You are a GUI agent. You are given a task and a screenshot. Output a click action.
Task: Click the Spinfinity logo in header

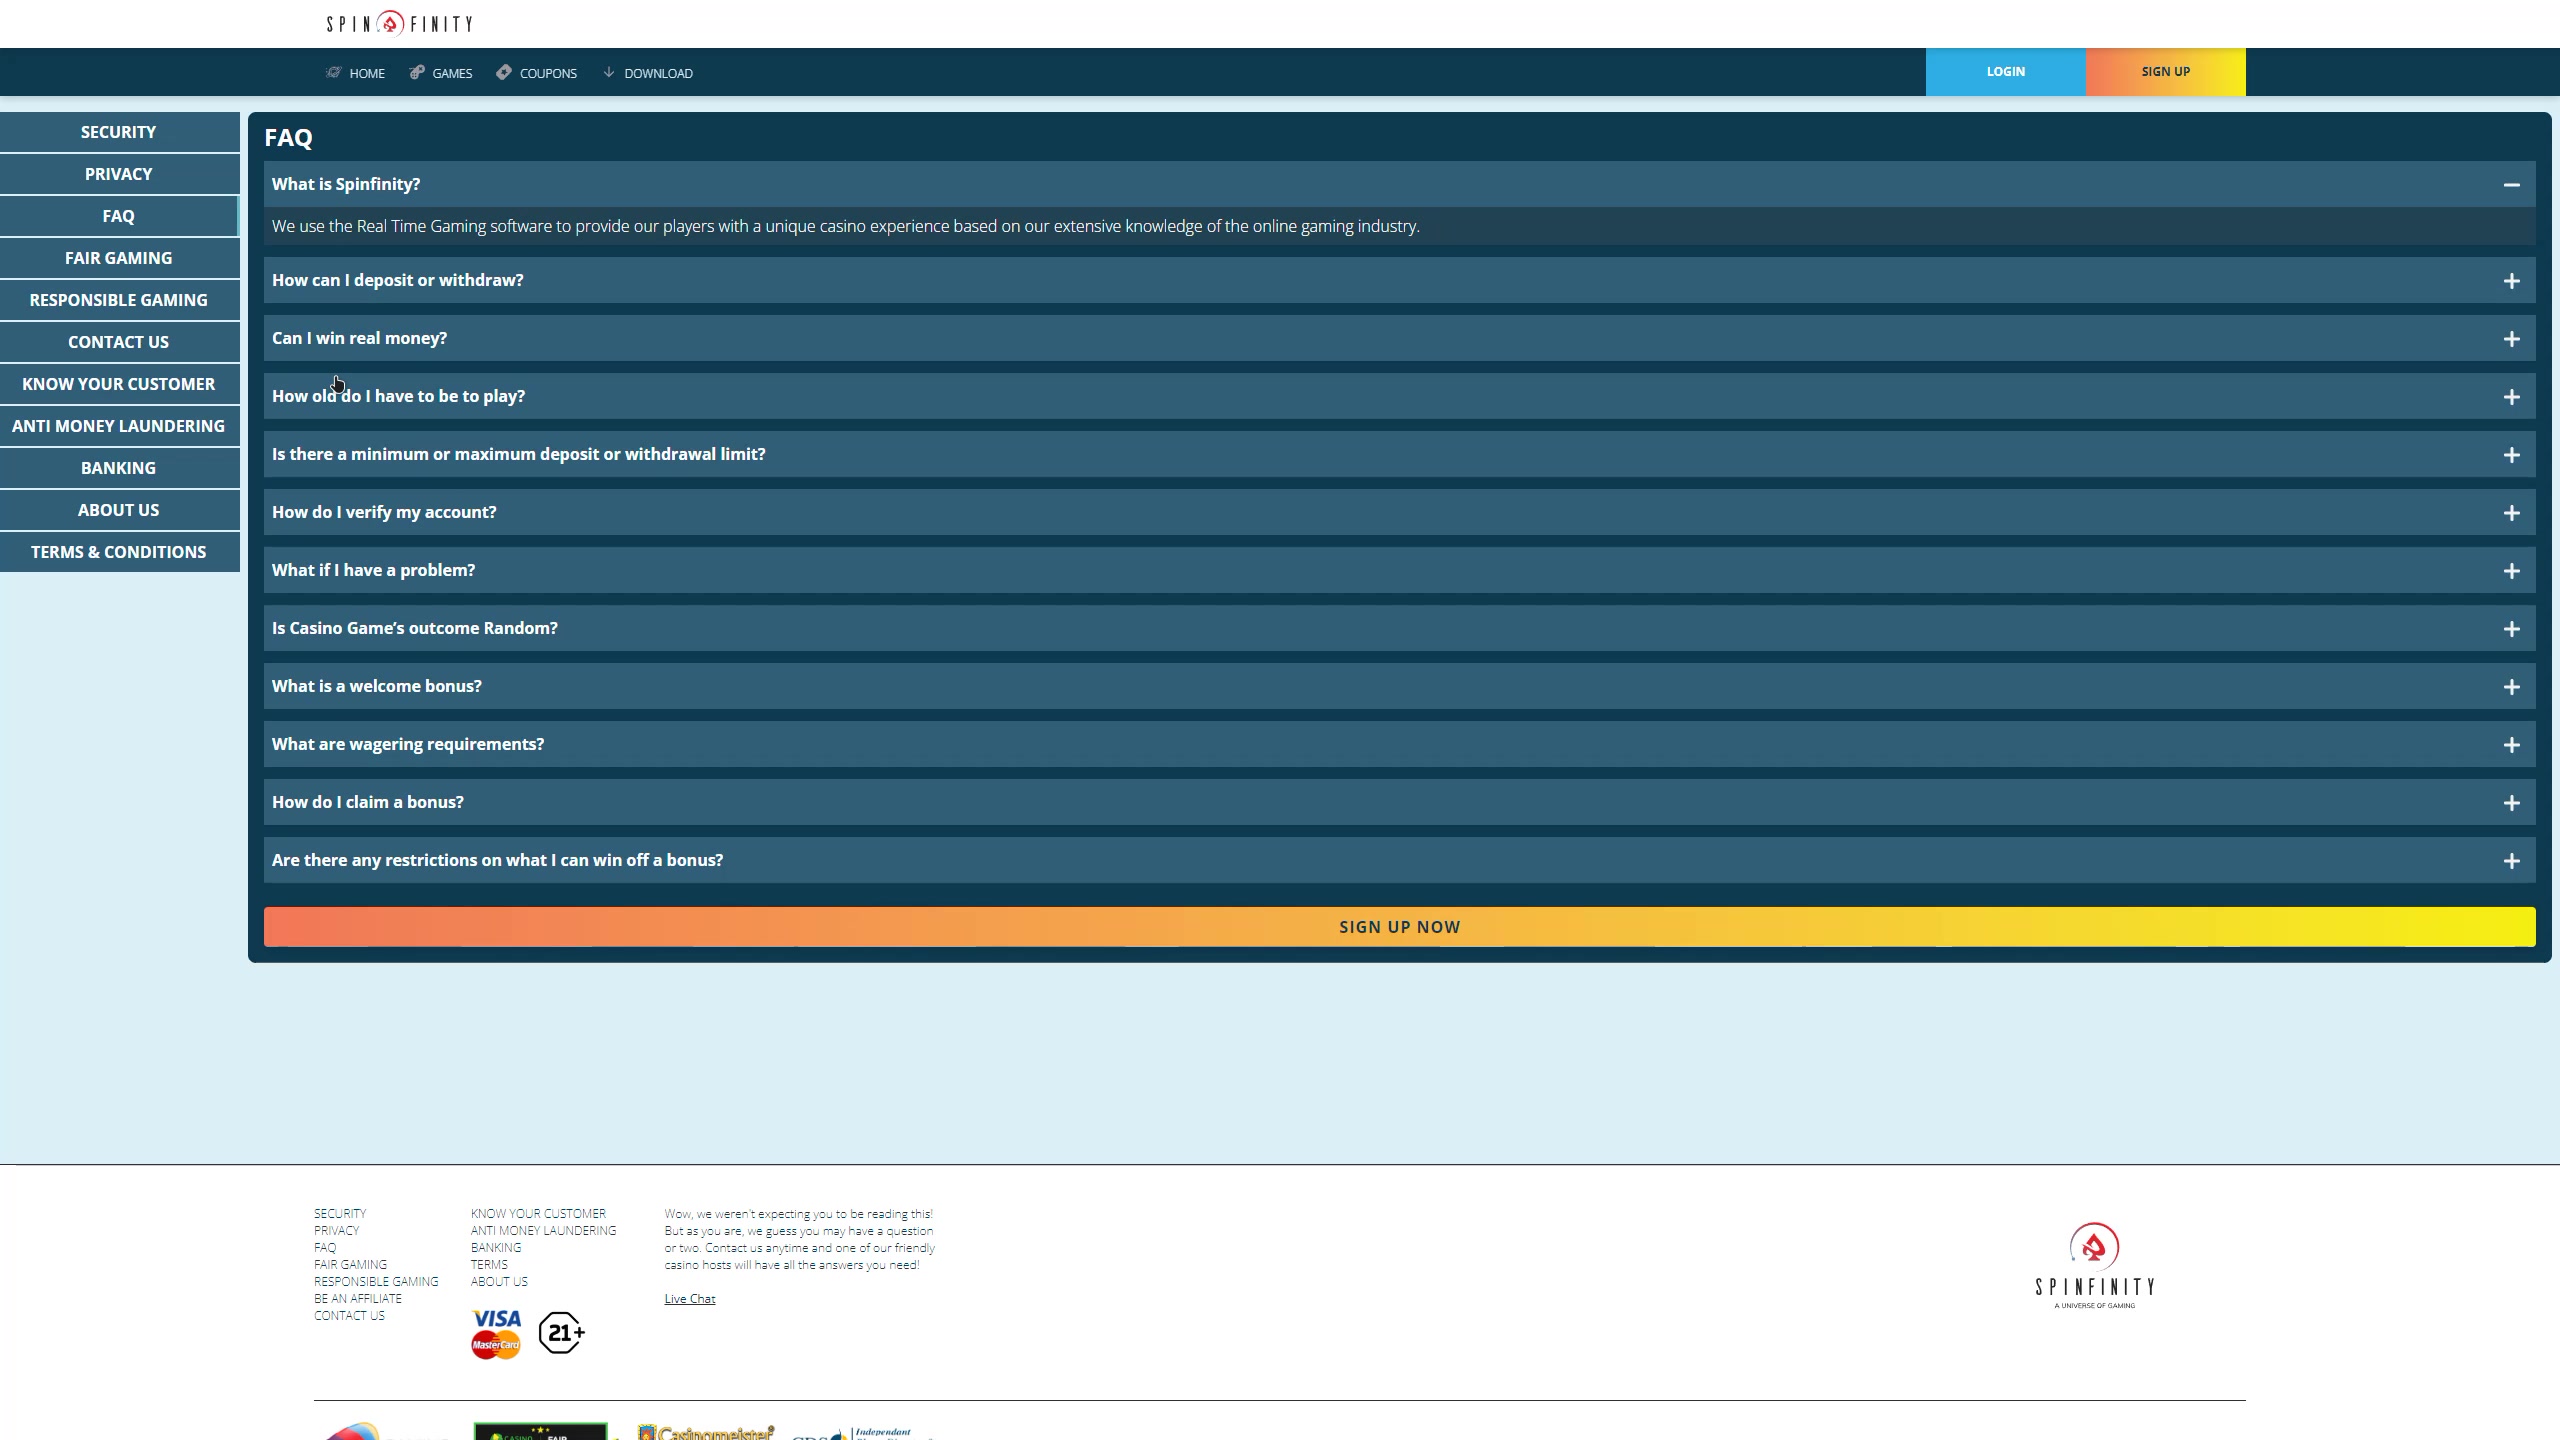click(x=399, y=23)
